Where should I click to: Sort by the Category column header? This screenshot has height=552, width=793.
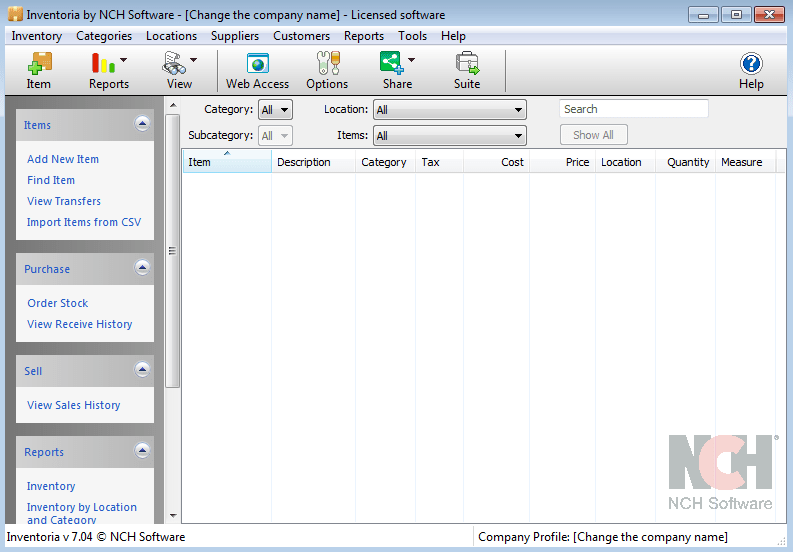(x=385, y=162)
